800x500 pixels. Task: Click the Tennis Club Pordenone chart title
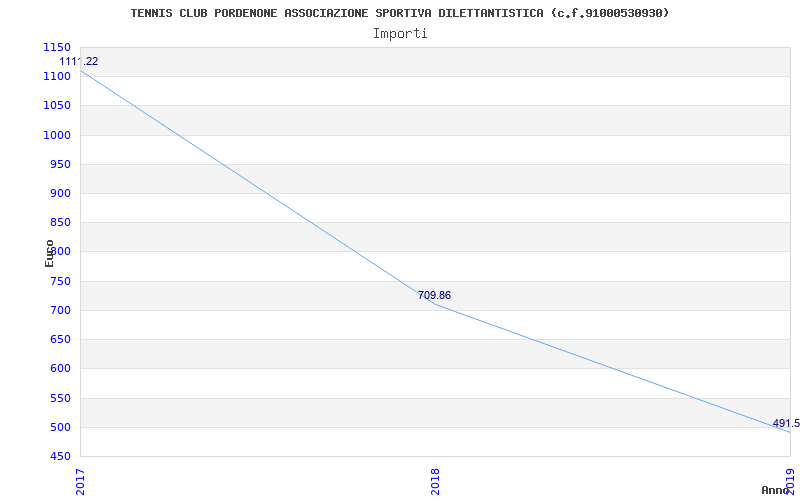tap(400, 13)
